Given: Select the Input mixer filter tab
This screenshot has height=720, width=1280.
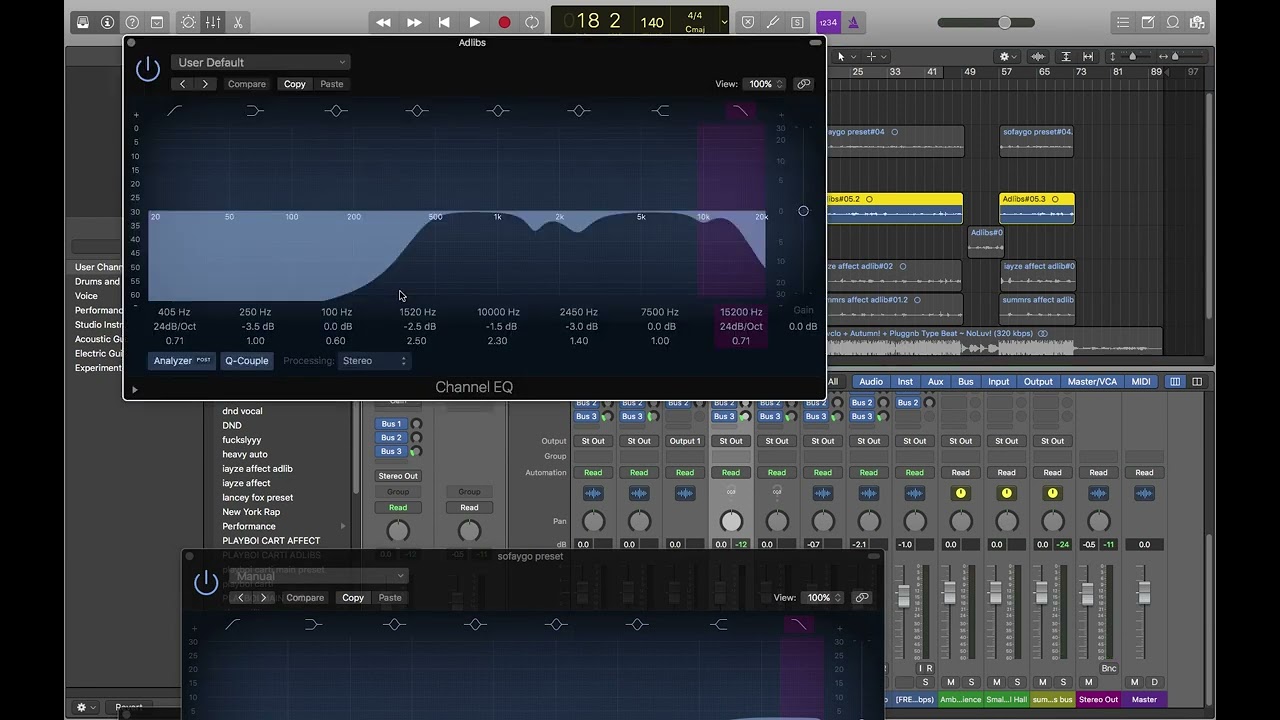Looking at the screenshot, I should [999, 381].
